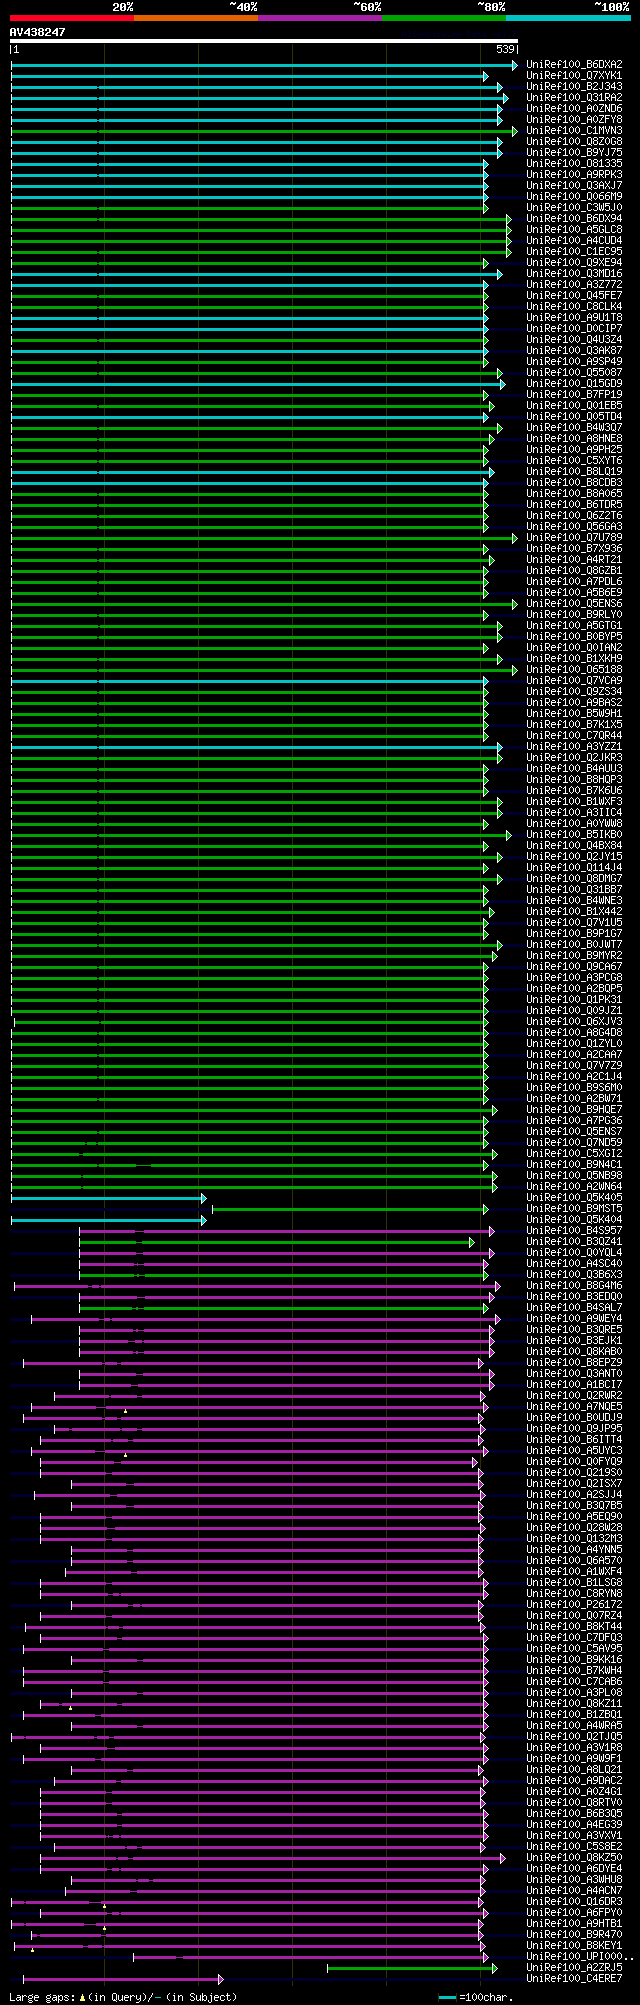Open hit UniRef100_Q31RA2
The image size is (640, 2005).
coord(574,98)
